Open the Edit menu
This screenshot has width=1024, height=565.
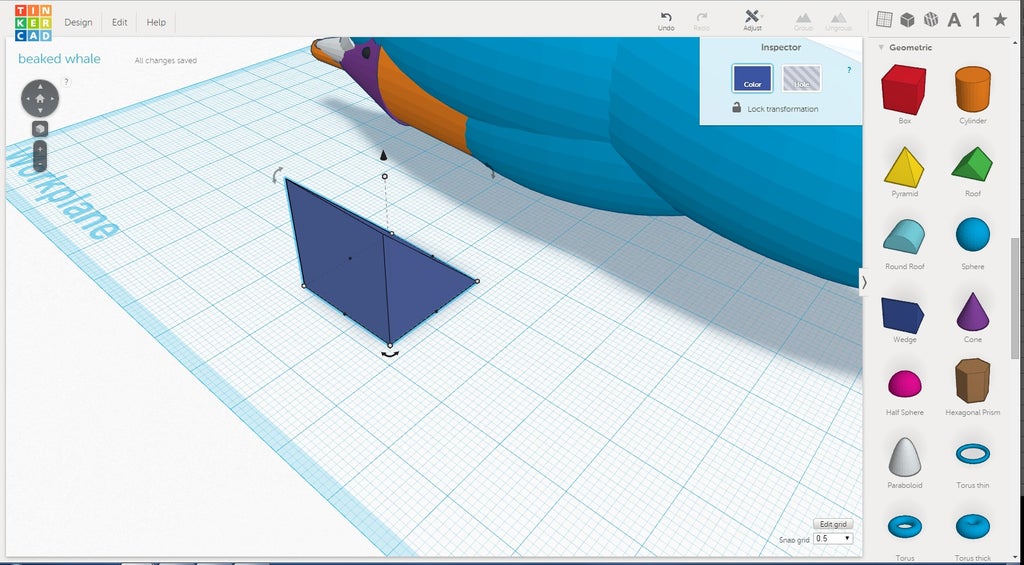pyautogui.click(x=120, y=22)
